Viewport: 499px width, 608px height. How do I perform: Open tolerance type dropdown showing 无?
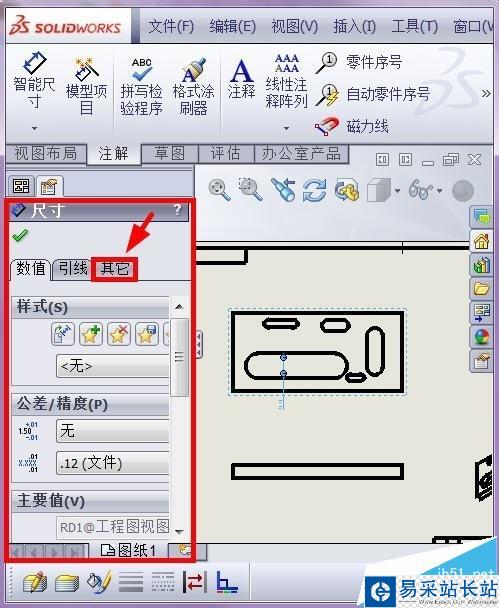point(113,431)
